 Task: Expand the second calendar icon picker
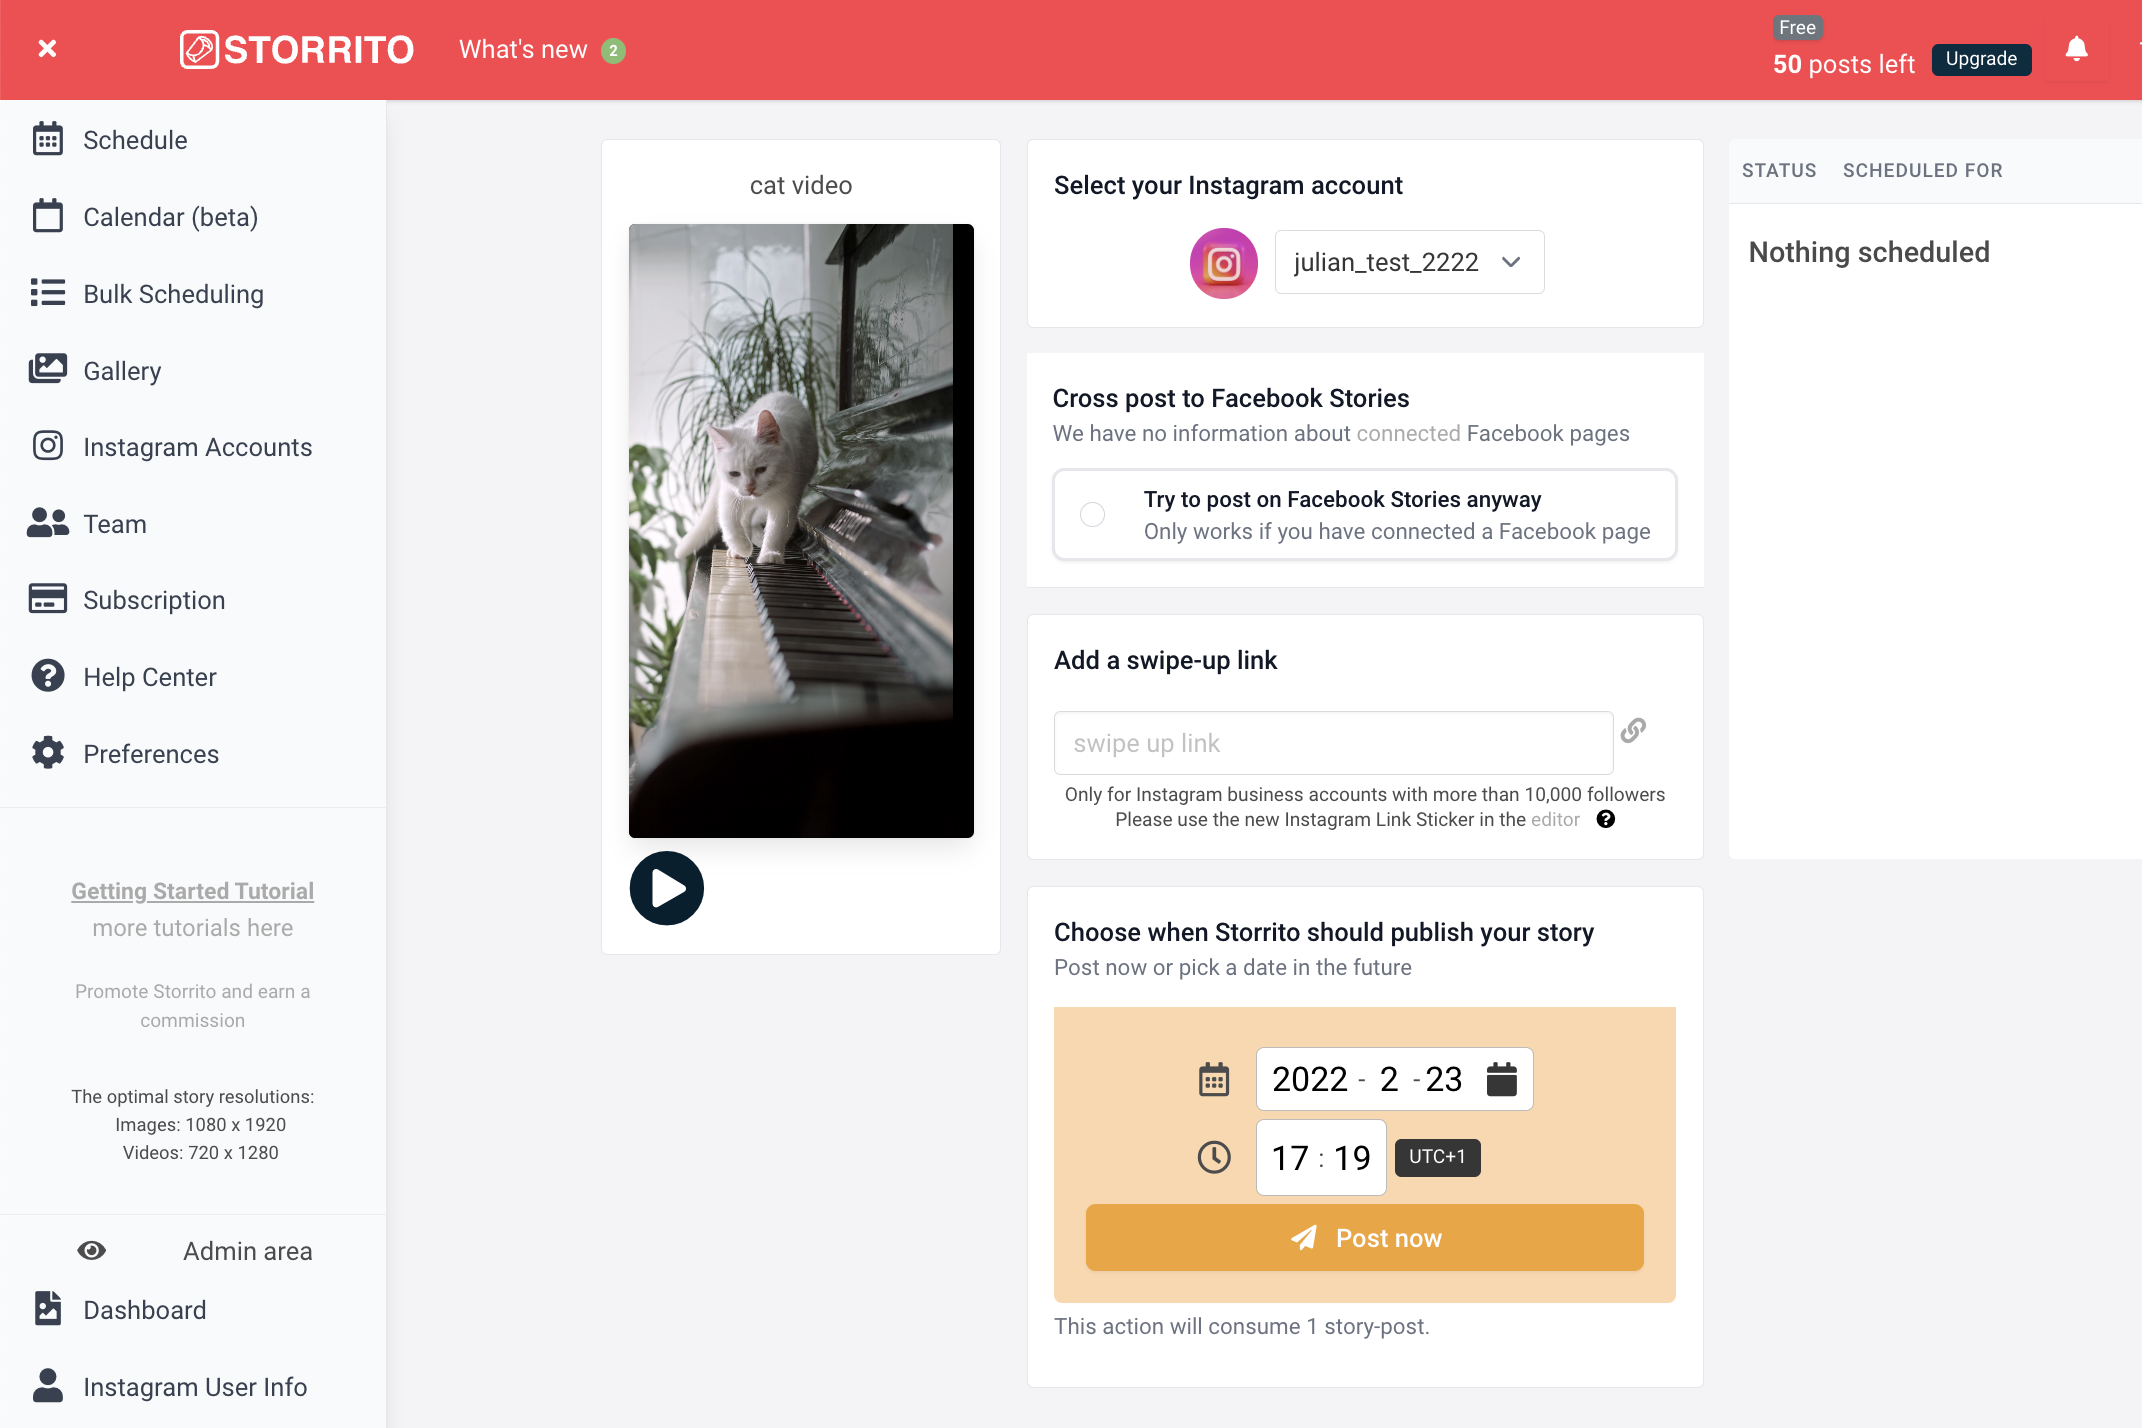[x=1500, y=1079]
